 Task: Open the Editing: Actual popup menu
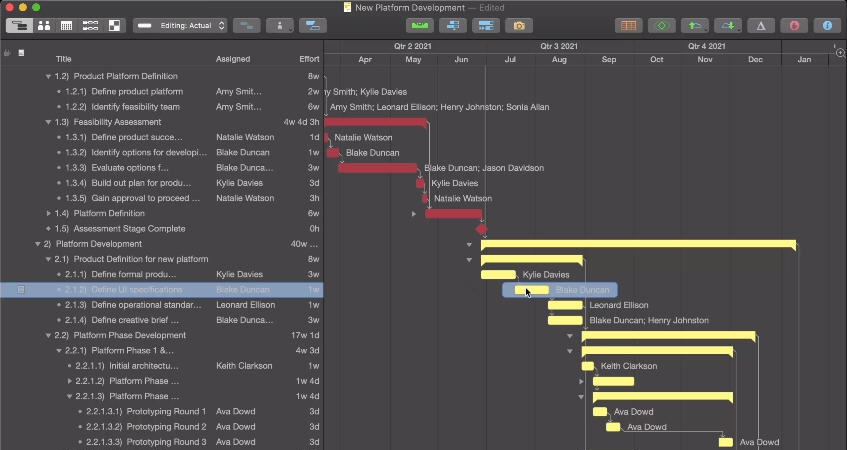click(x=180, y=25)
